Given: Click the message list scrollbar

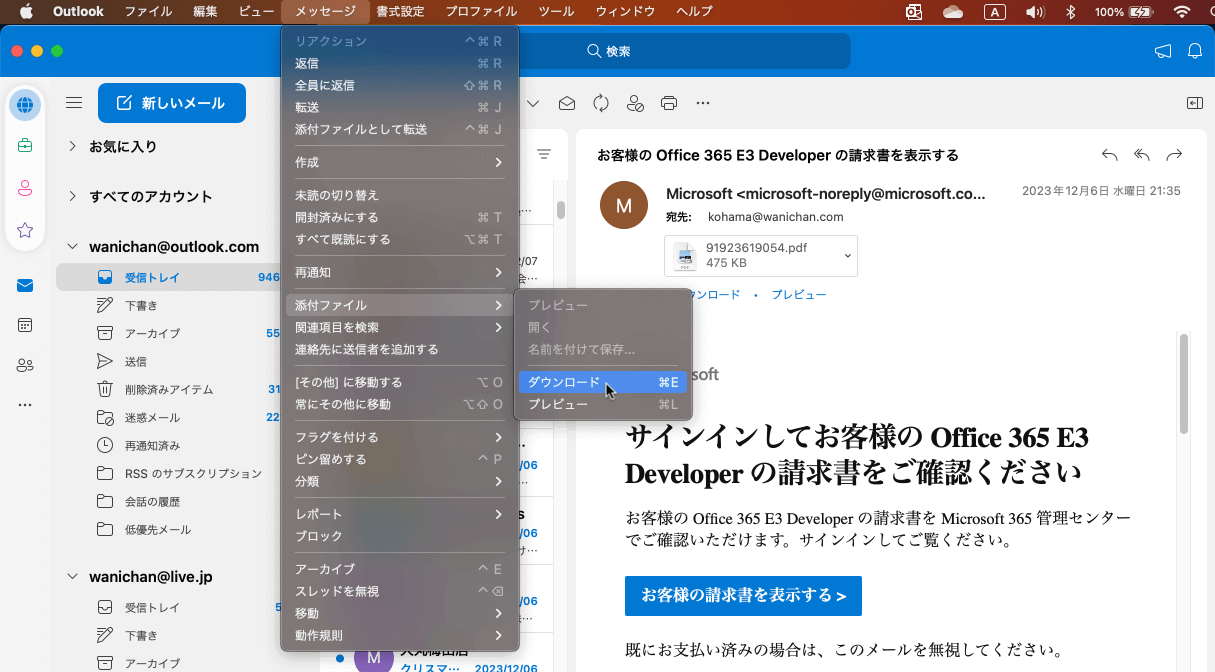Looking at the screenshot, I should (x=561, y=210).
